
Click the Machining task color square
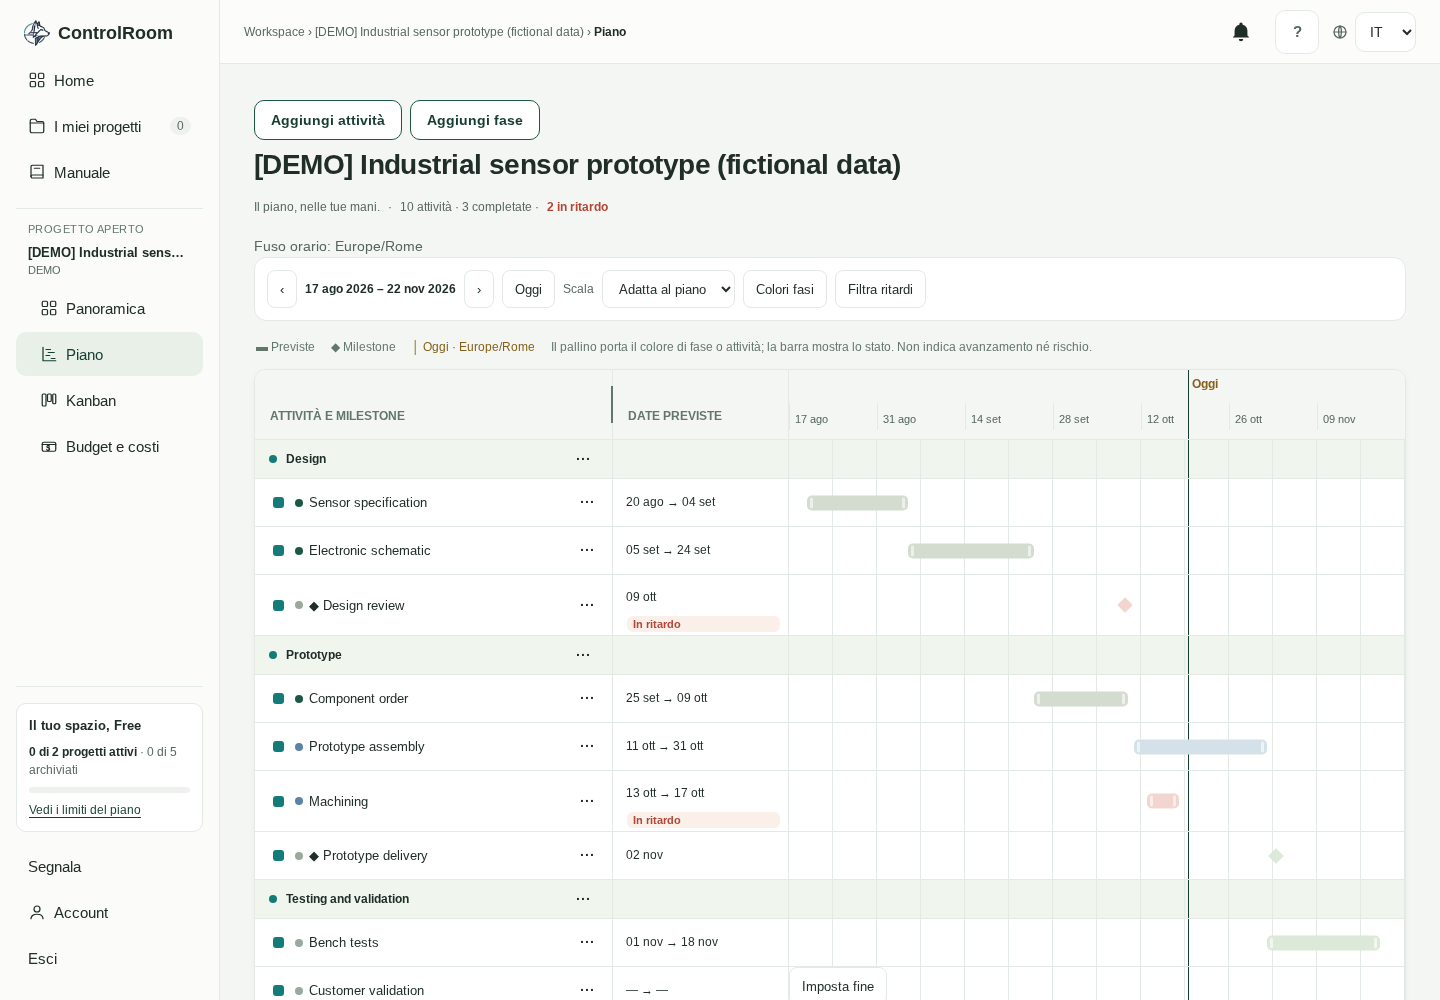click(279, 802)
